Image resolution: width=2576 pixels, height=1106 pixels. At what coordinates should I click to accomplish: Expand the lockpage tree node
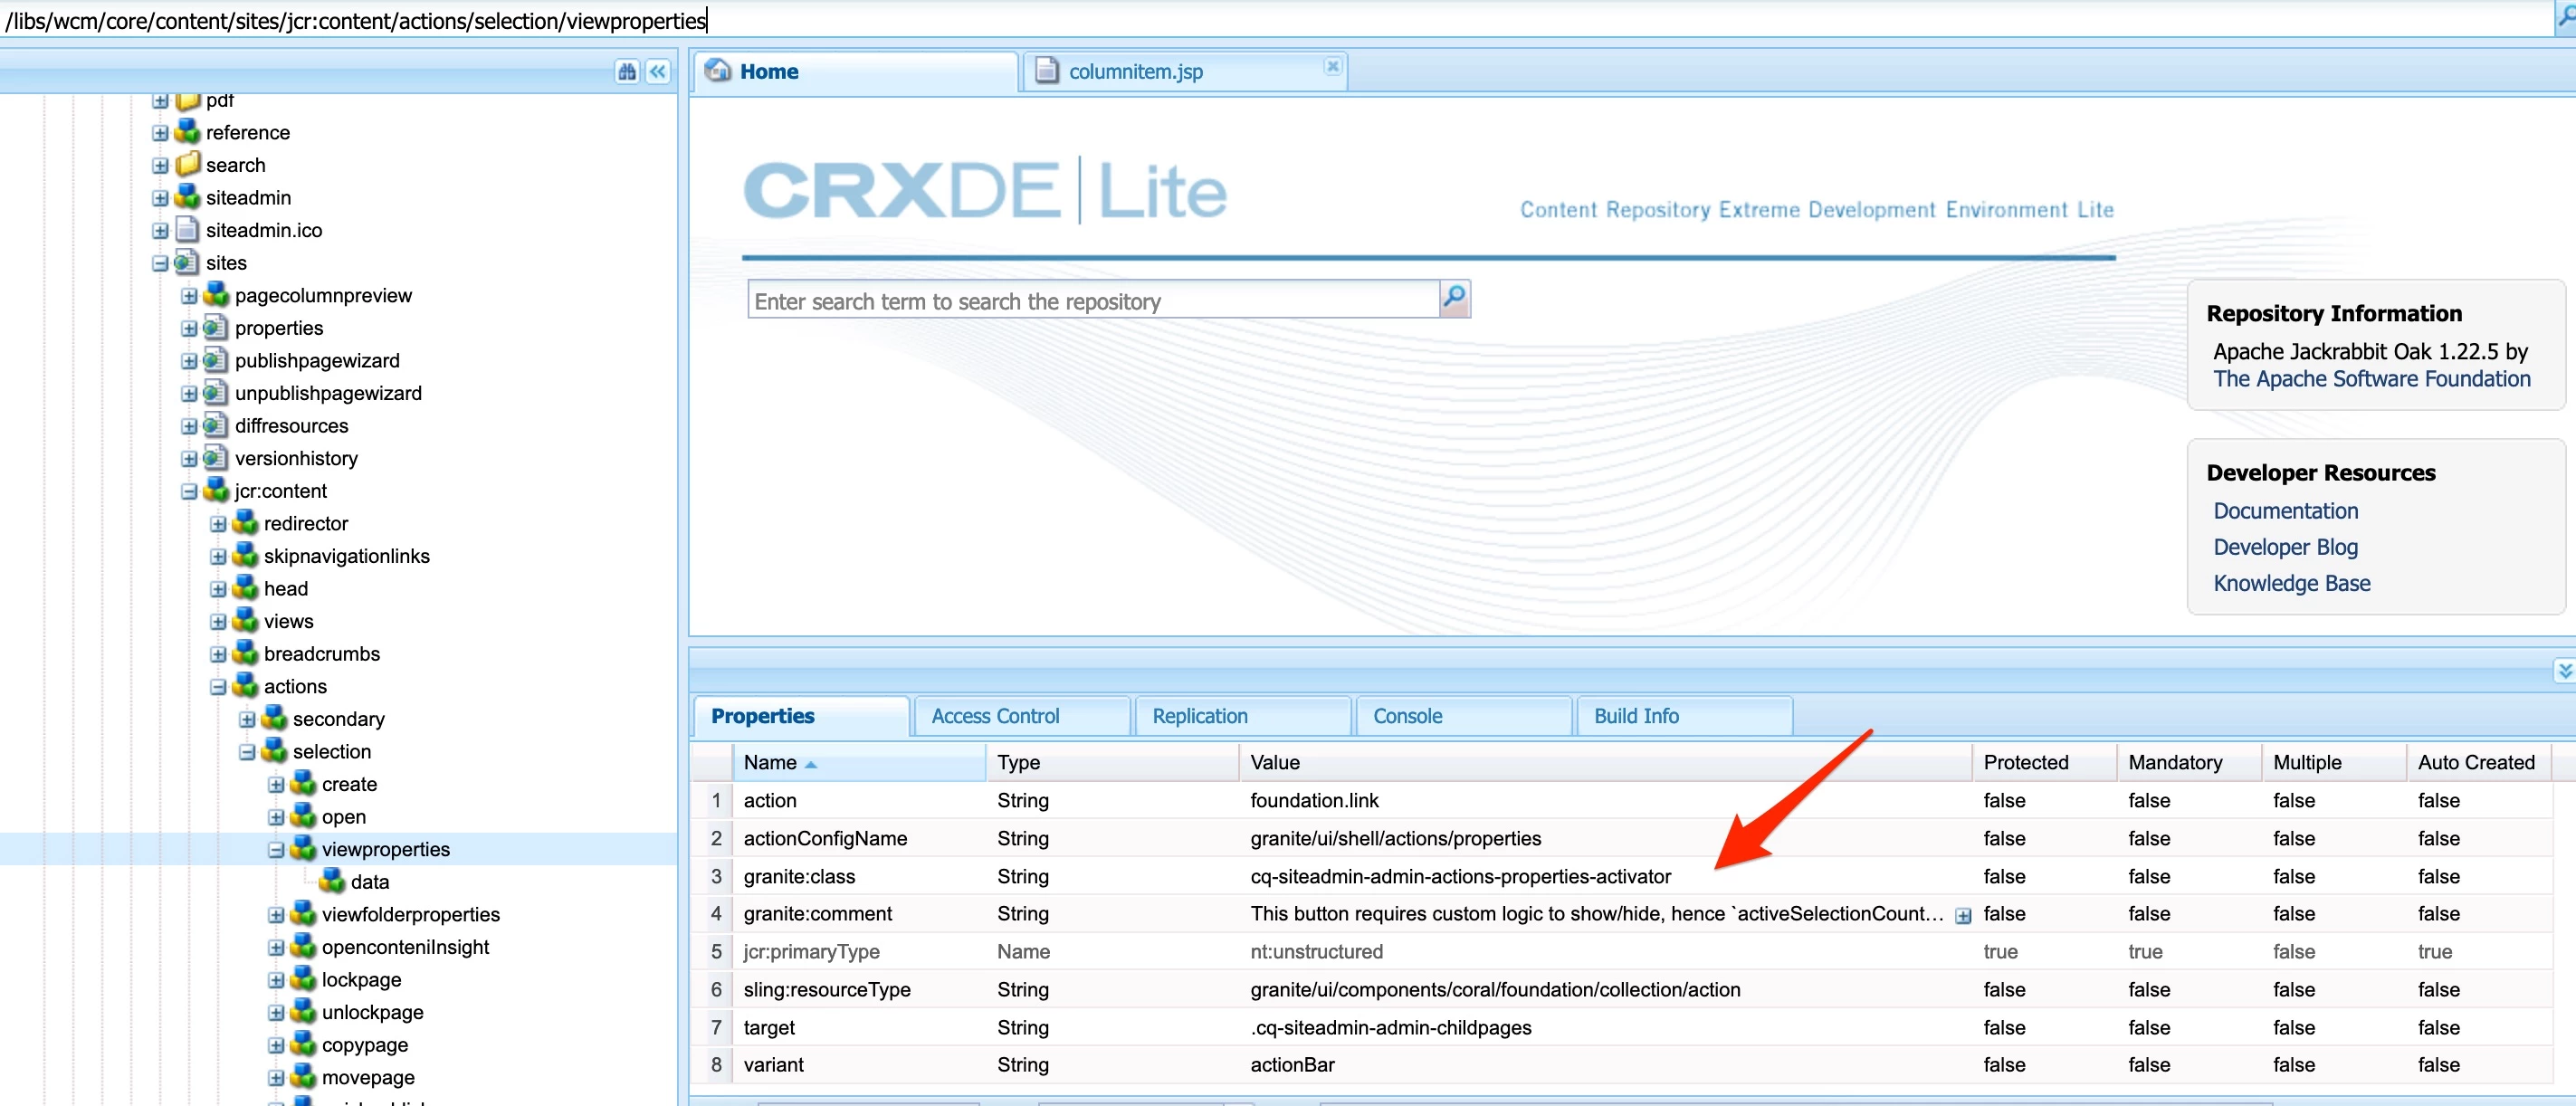(276, 980)
